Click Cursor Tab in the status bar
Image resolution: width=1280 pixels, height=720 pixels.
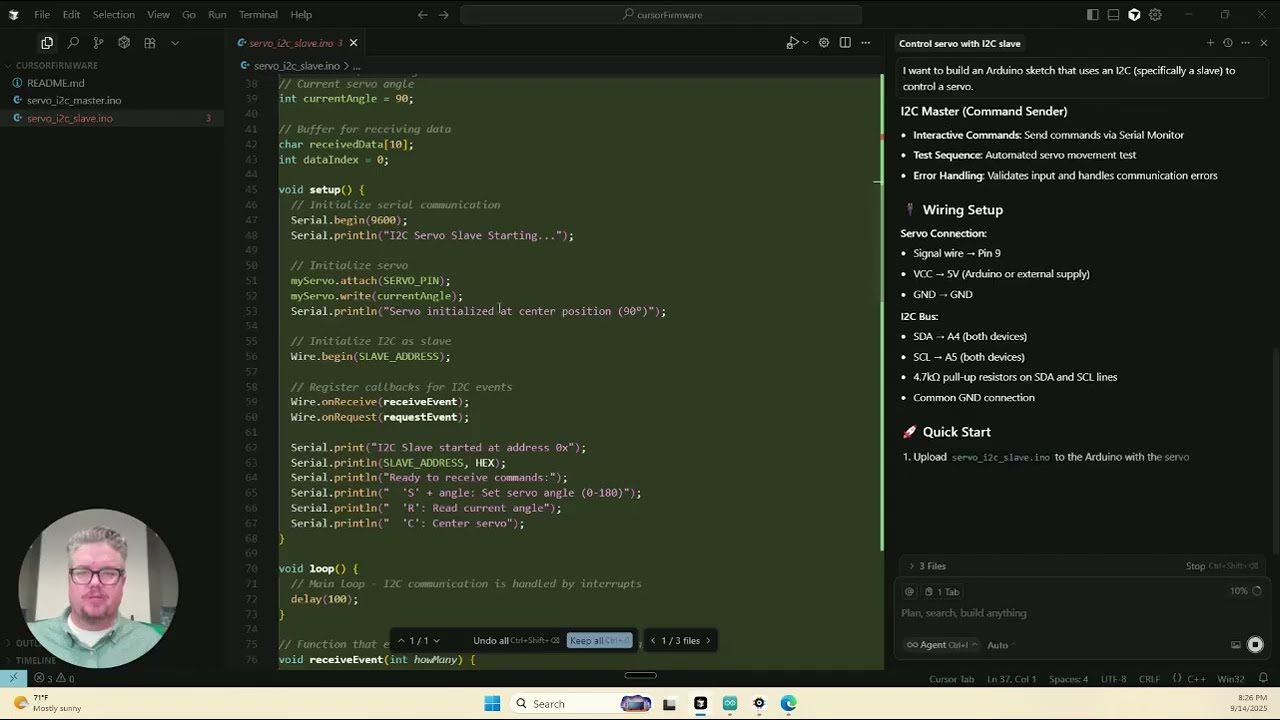tap(951, 679)
